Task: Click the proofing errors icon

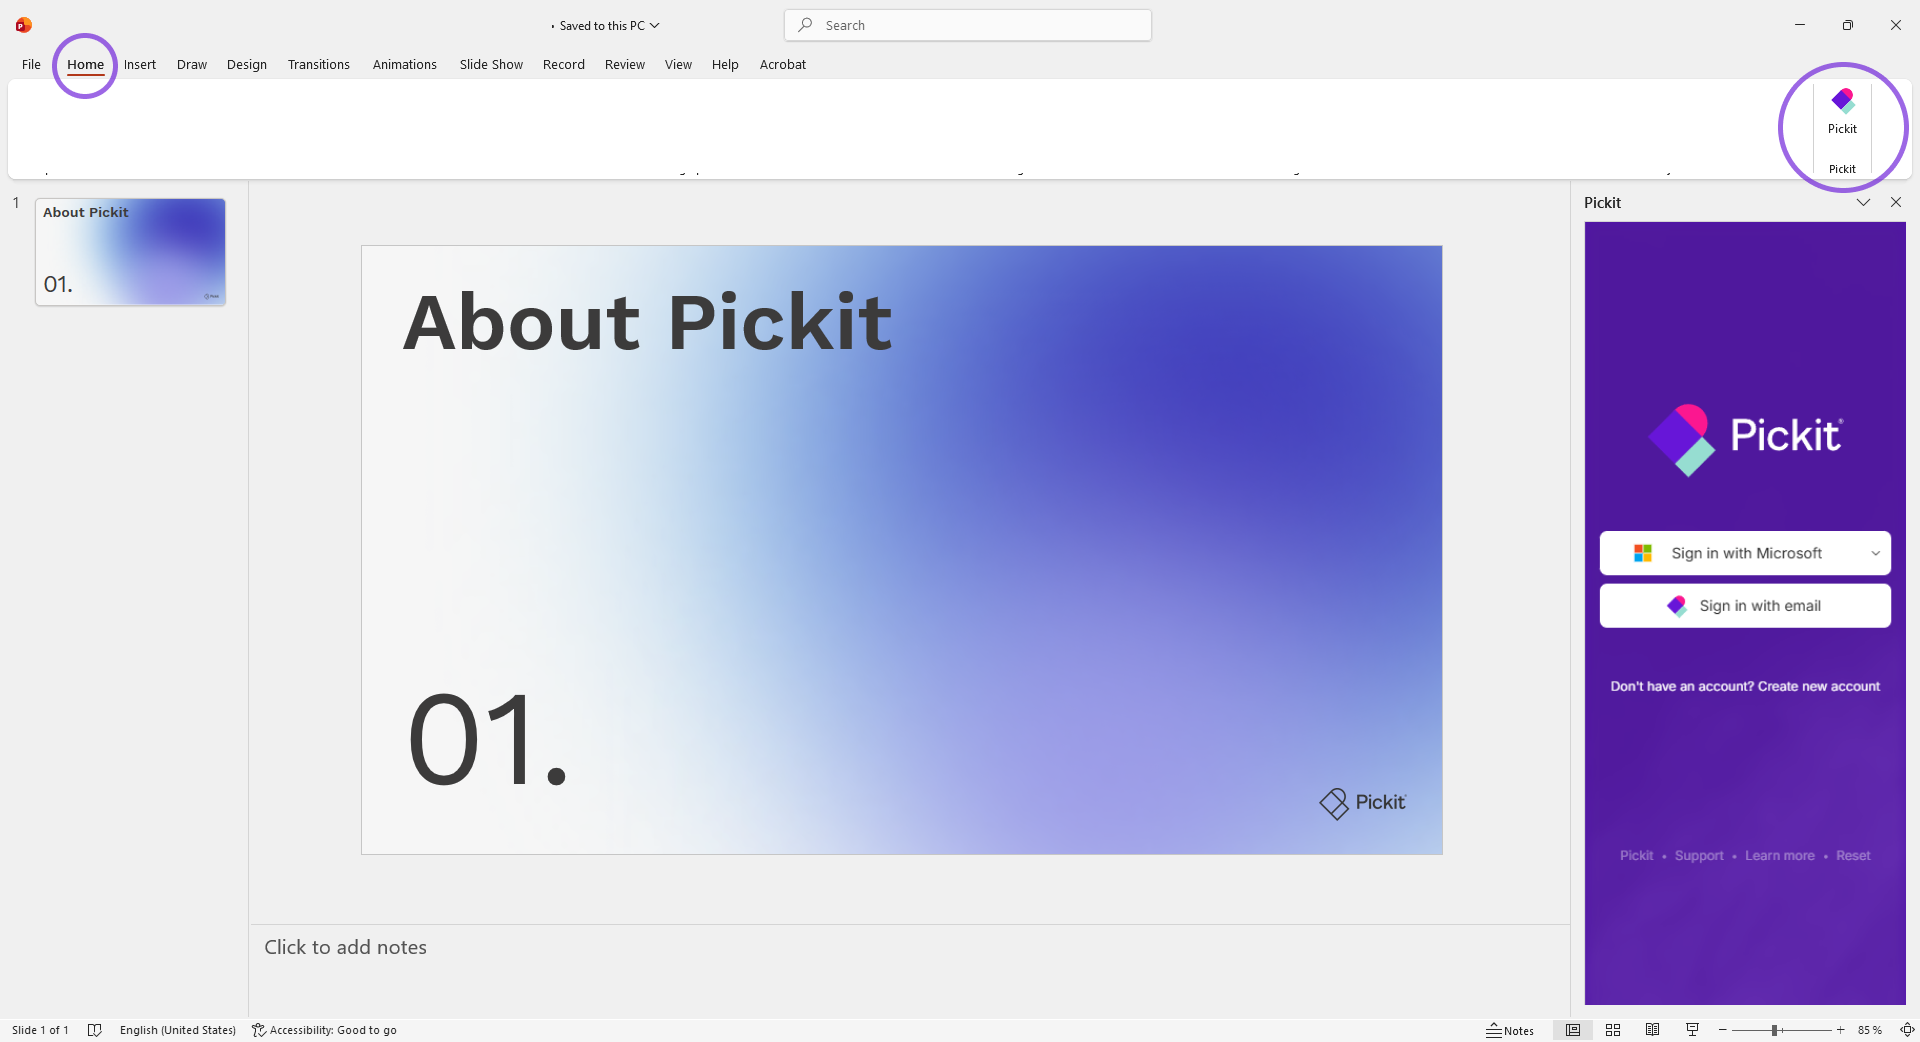Action: (95, 1030)
